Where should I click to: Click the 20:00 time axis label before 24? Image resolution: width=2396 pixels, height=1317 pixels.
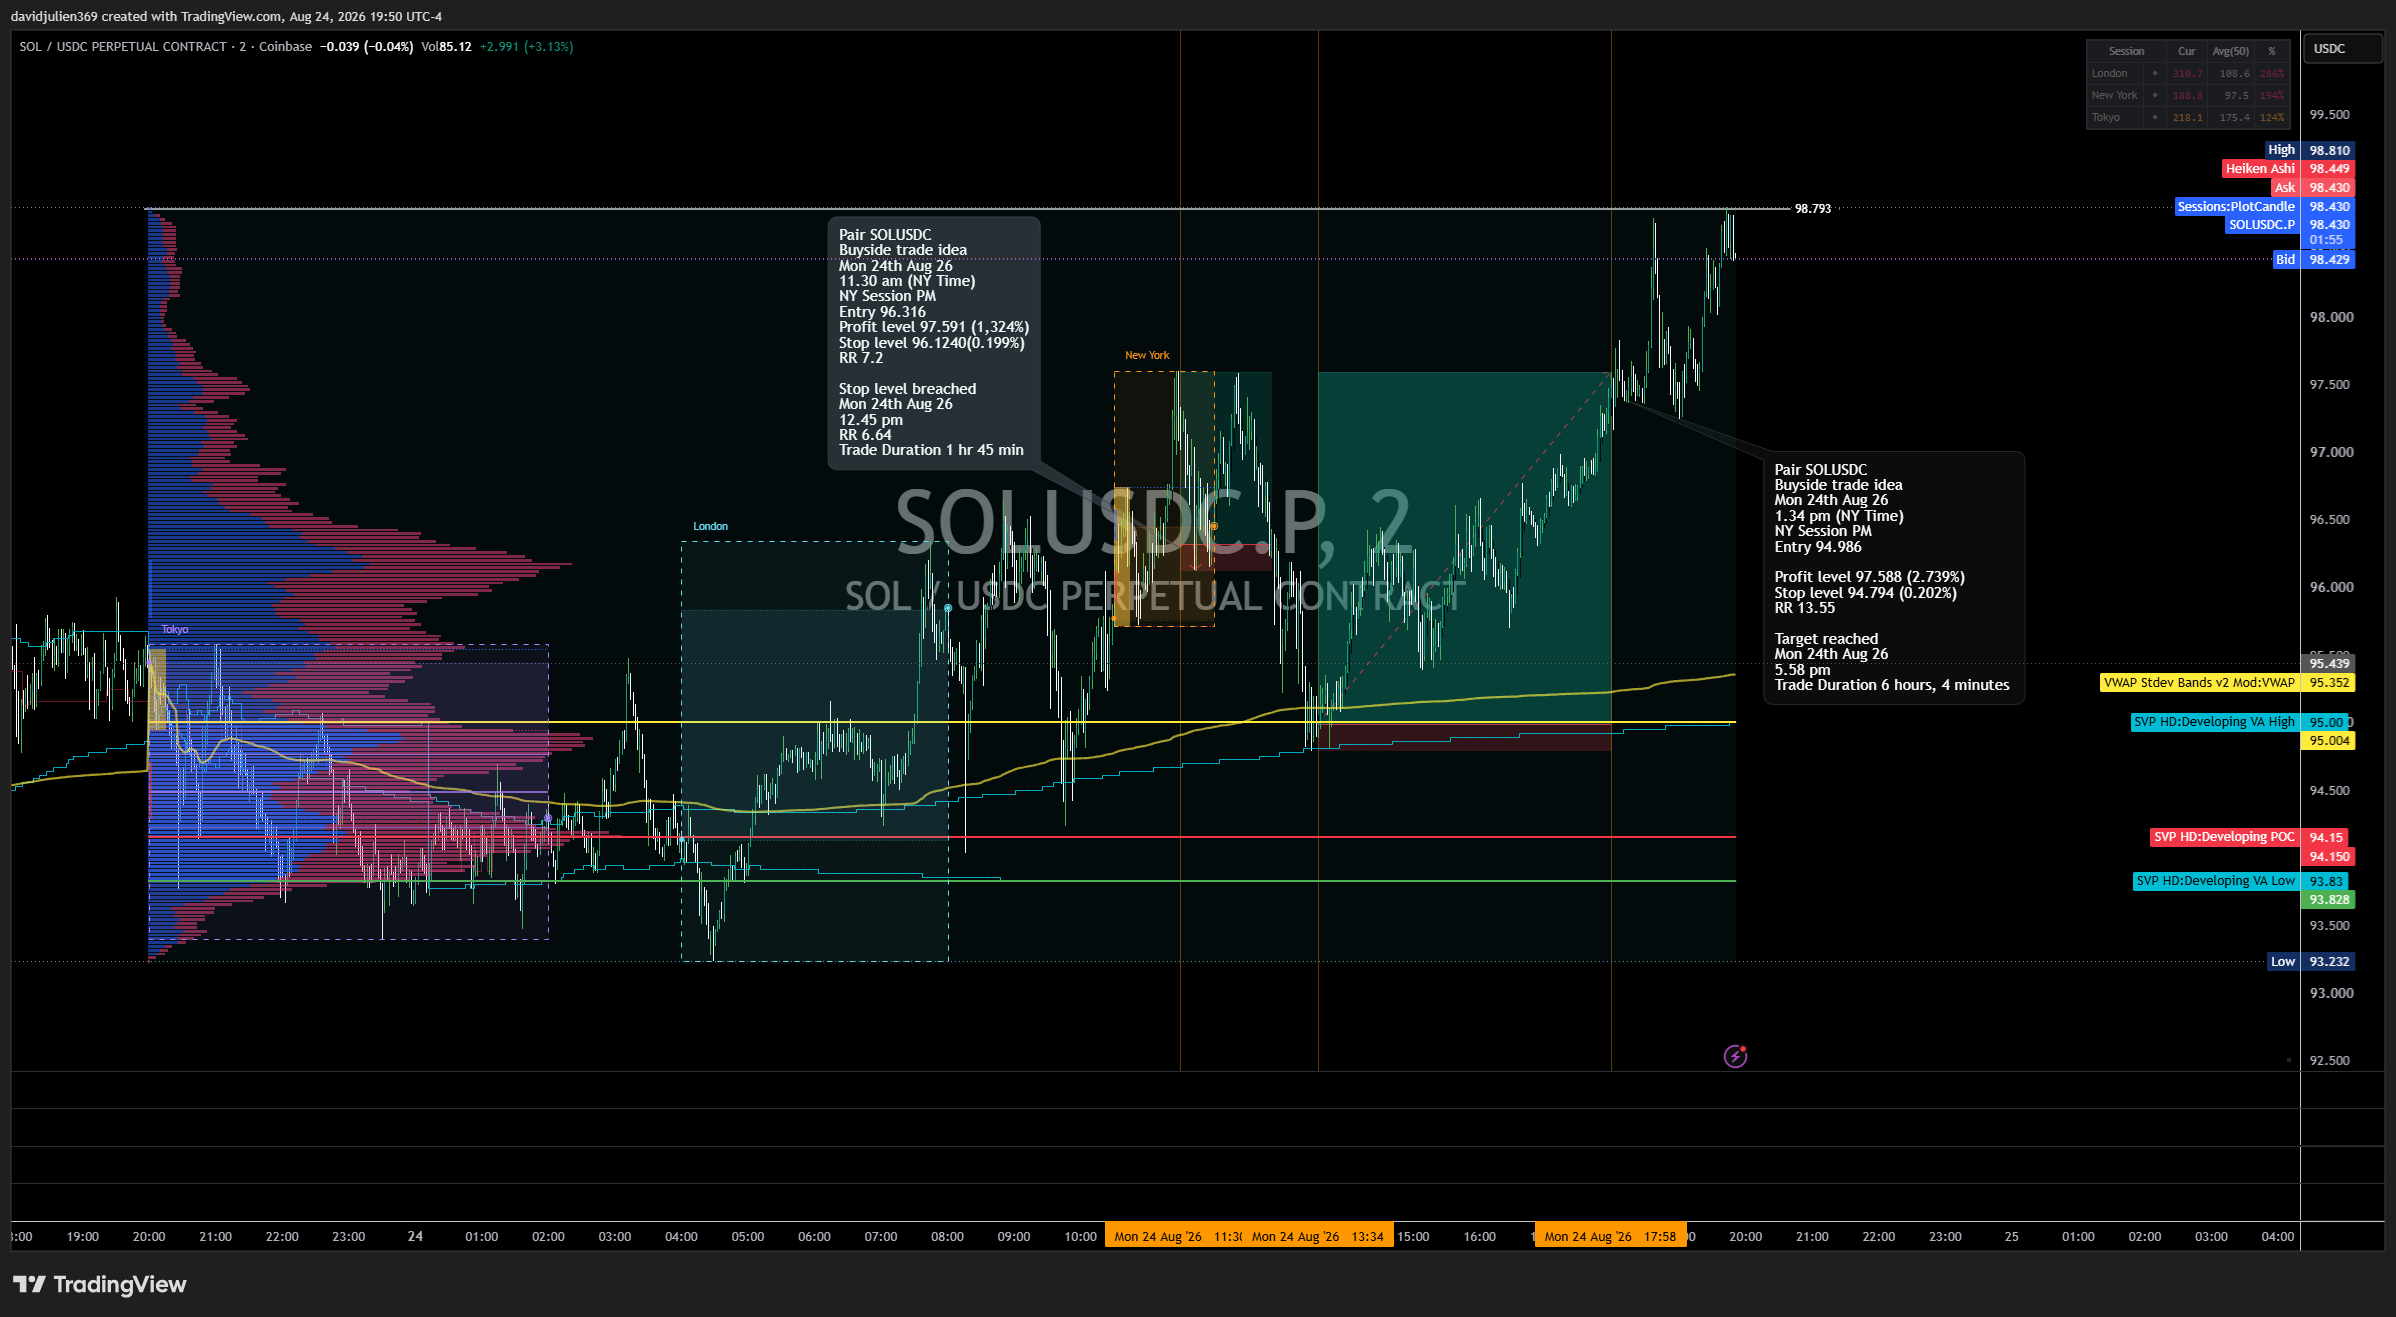coord(149,1237)
